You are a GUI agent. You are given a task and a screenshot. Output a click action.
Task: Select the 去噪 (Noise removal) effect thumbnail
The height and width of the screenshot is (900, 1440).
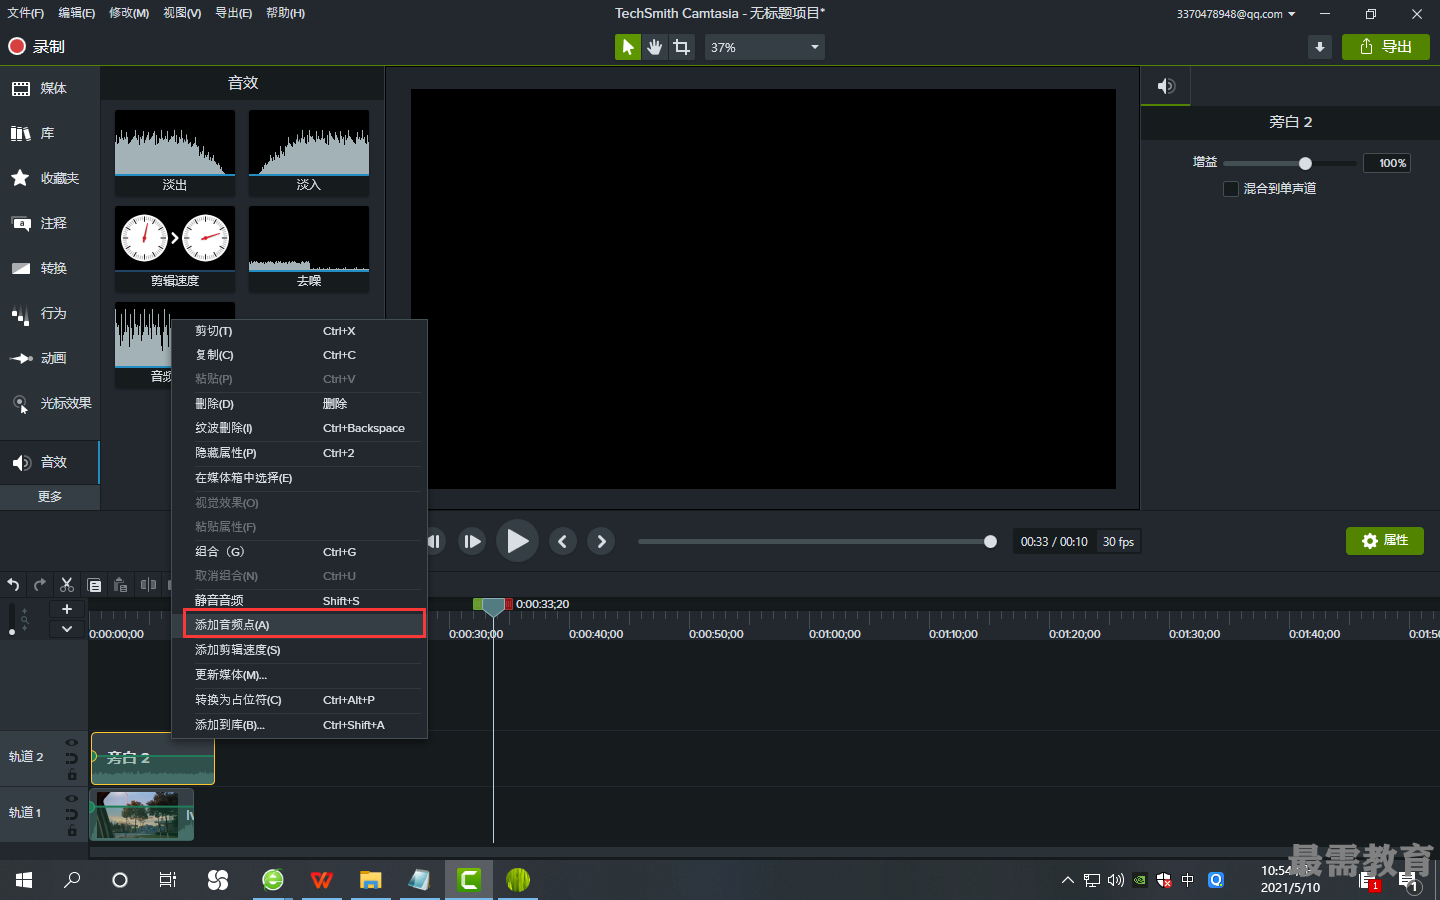309,248
